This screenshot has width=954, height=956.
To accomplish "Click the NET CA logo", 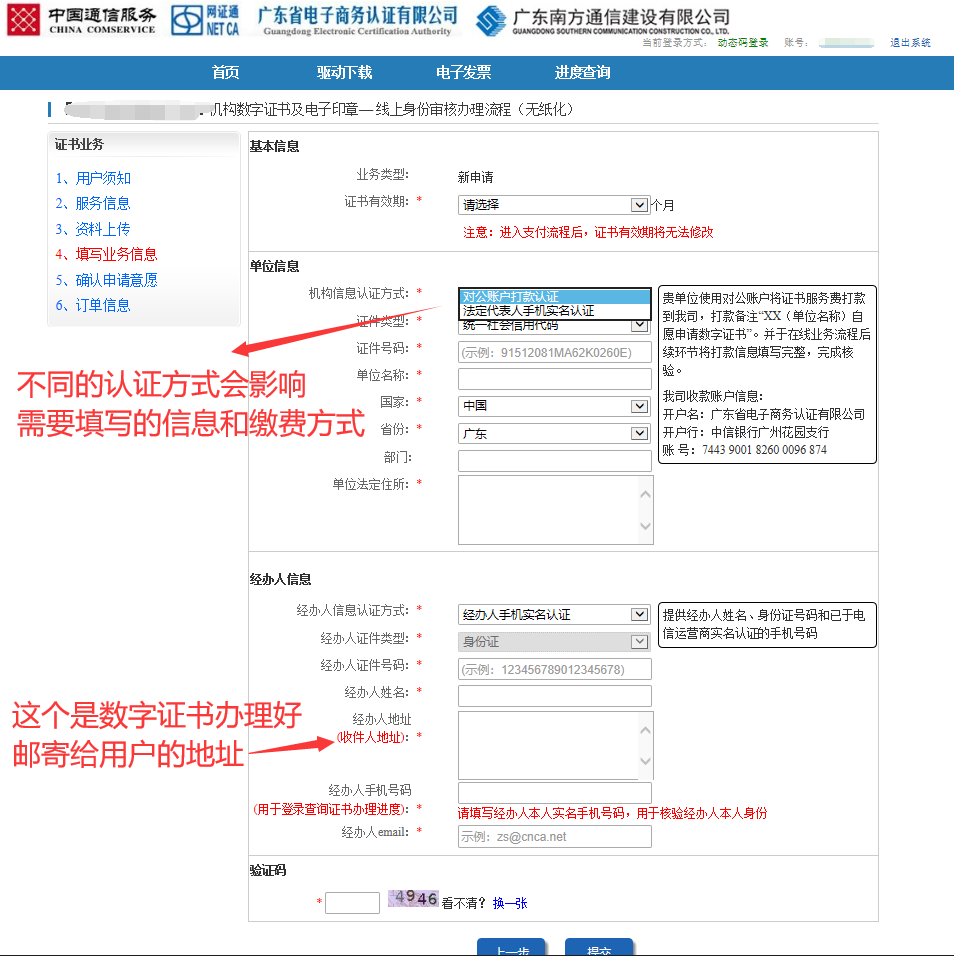I will click(x=206, y=19).
